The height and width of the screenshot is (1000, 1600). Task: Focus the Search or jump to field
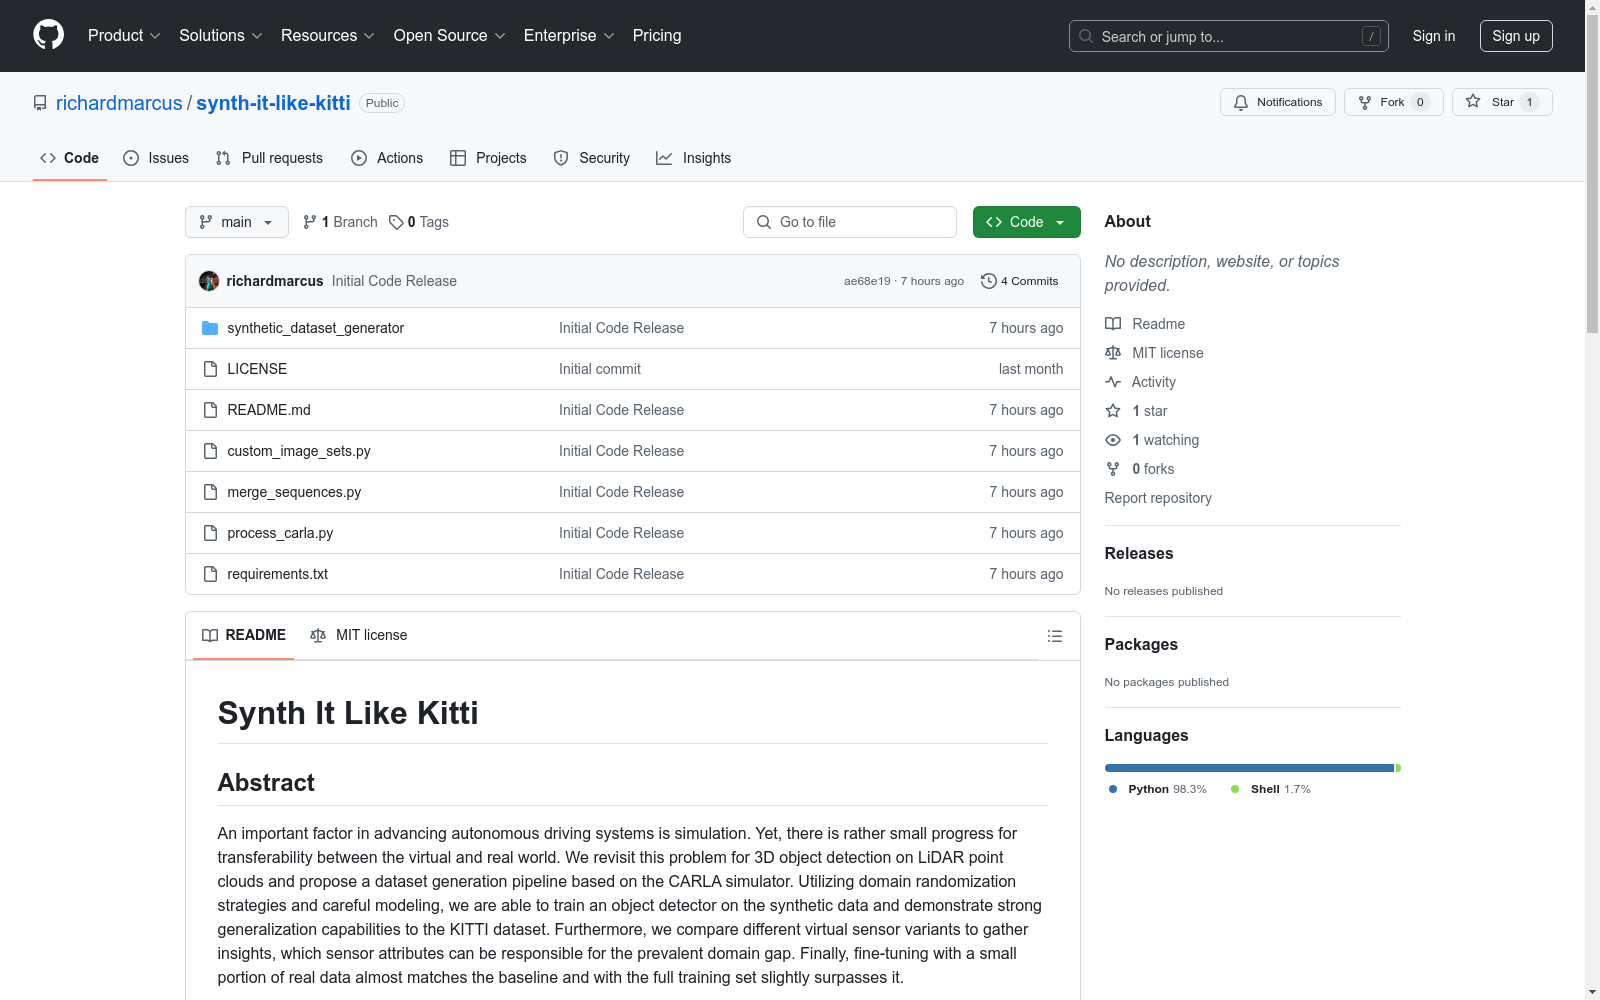(1229, 36)
